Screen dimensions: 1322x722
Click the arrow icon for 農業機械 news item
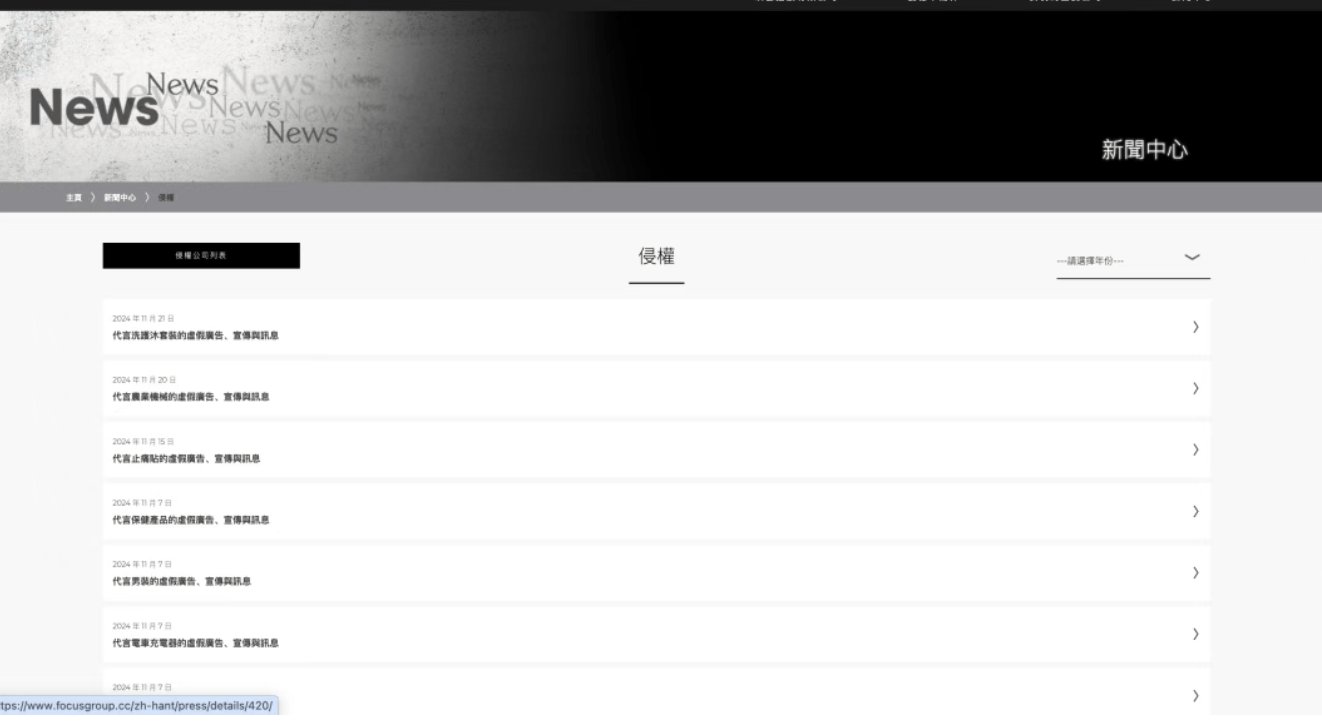tap(1195, 388)
